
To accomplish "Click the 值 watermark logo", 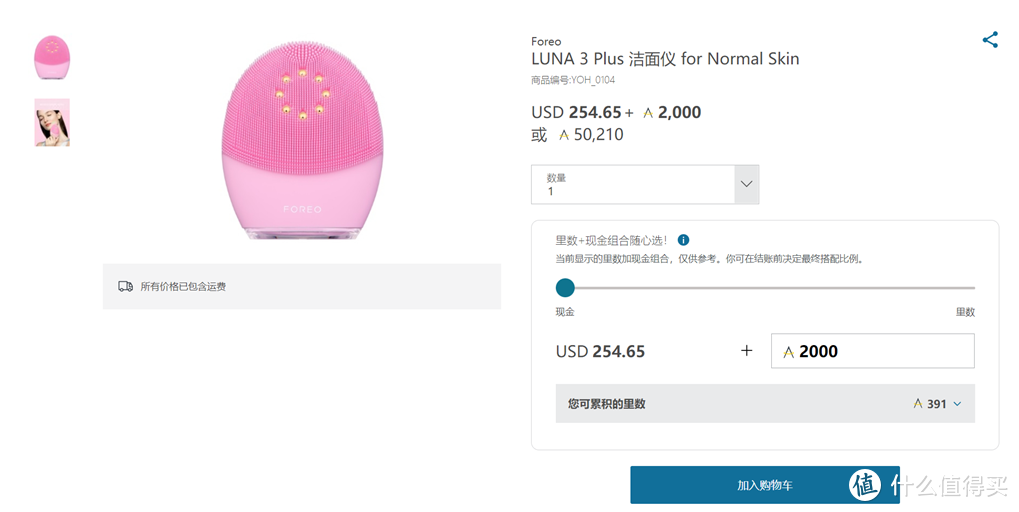I will [865, 485].
